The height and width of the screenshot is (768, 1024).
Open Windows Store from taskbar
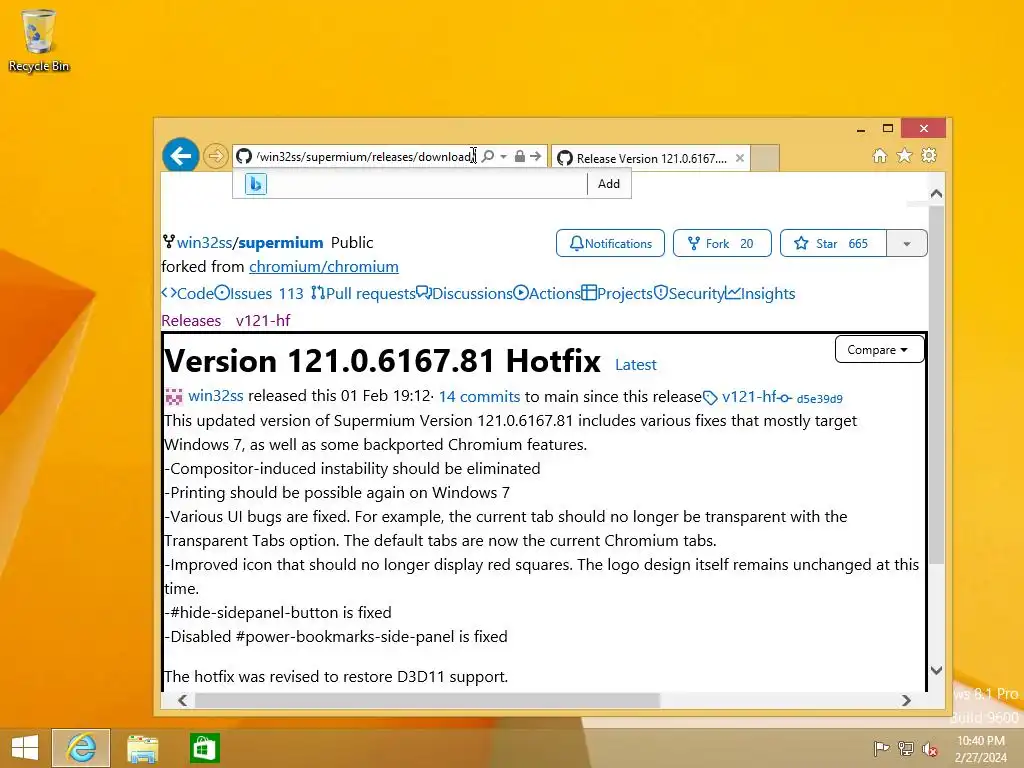[x=204, y=748]
